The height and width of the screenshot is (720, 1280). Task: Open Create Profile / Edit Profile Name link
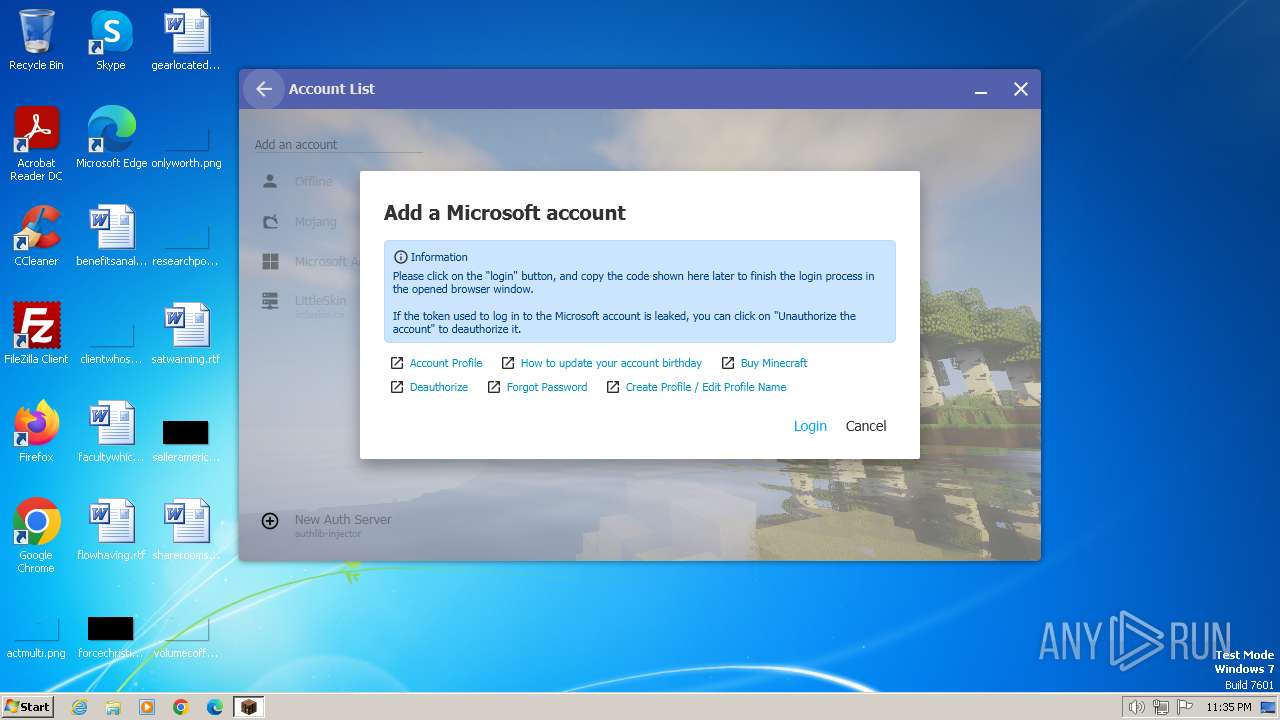[706, 387]
